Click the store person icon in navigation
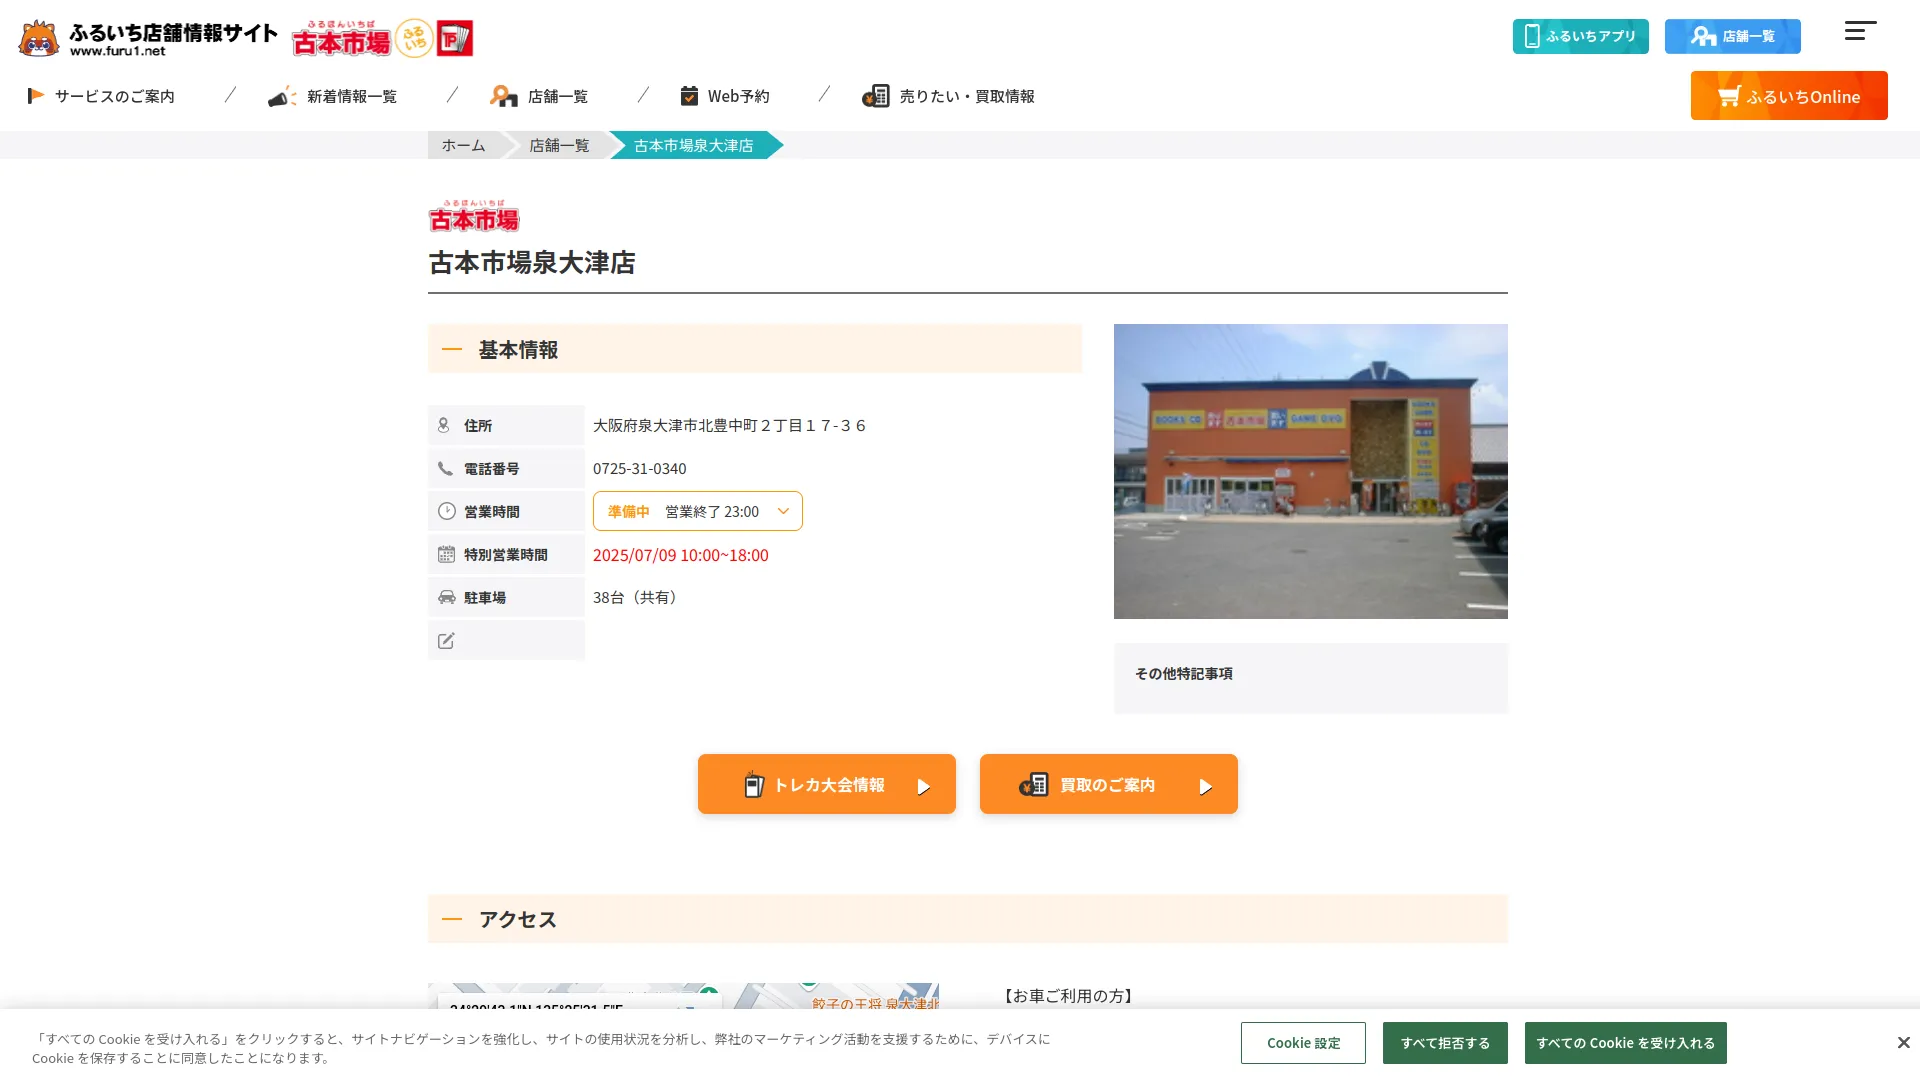 503,96
